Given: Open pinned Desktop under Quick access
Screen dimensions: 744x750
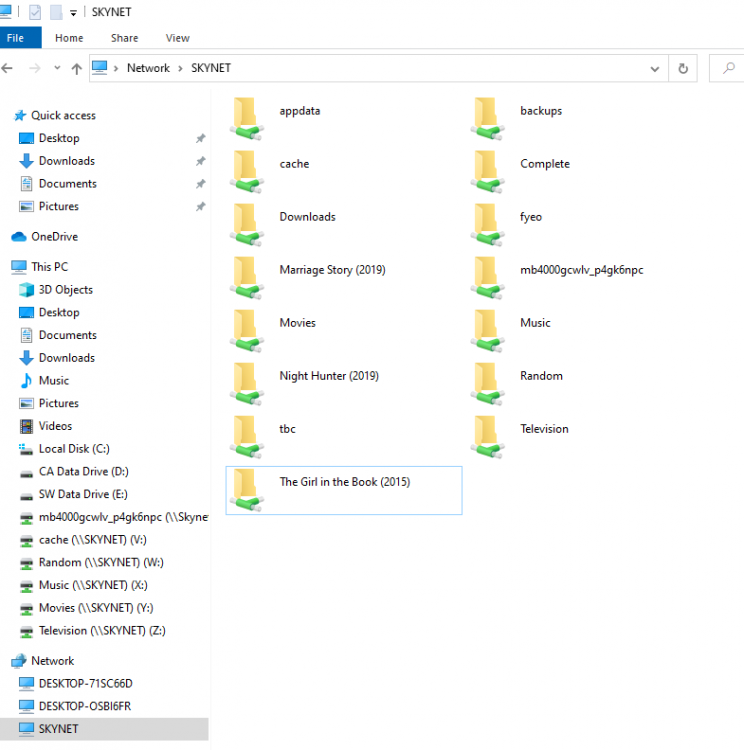Looking at the screenshot, I should [59, 138].
